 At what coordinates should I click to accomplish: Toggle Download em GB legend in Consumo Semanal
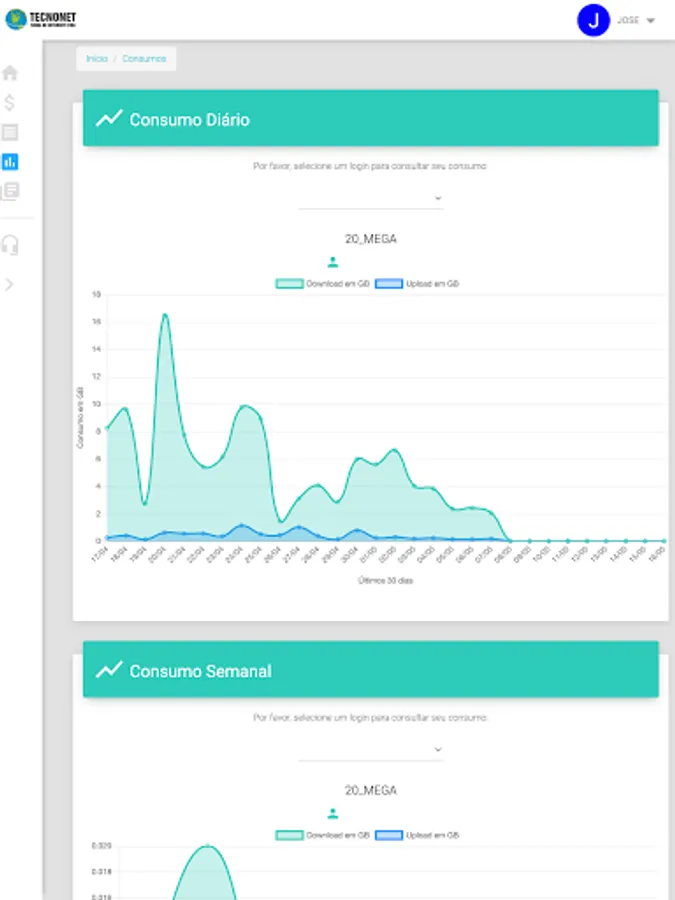323,835
